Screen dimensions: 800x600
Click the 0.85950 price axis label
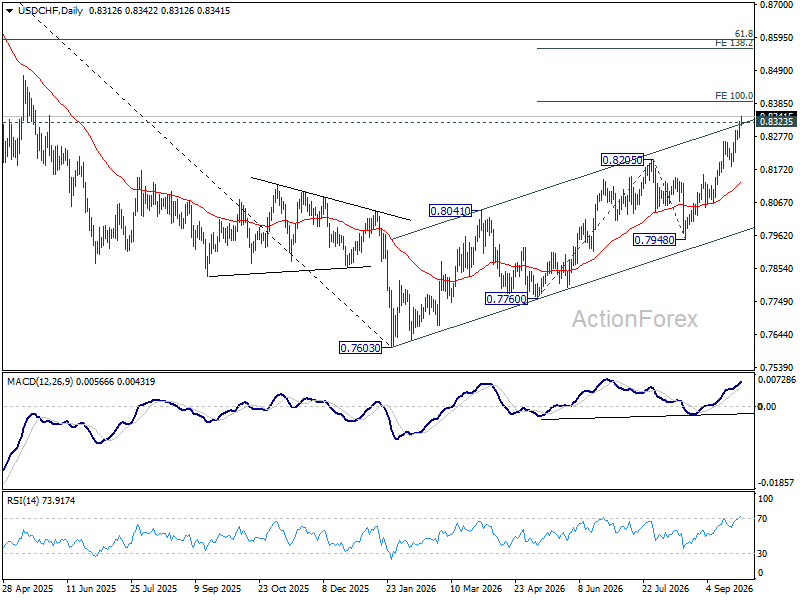777,38
